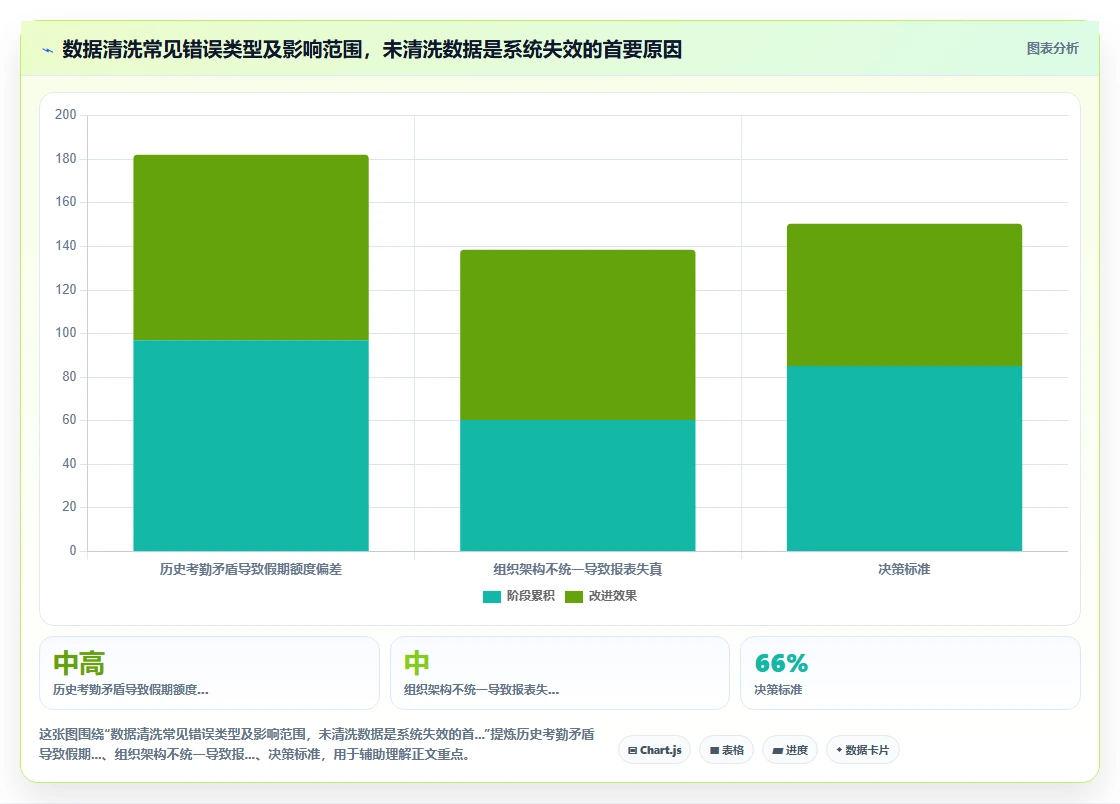Click the teal bar segment for 组织架构不统一导致报表失真
1120x804 pixels.
577,486
